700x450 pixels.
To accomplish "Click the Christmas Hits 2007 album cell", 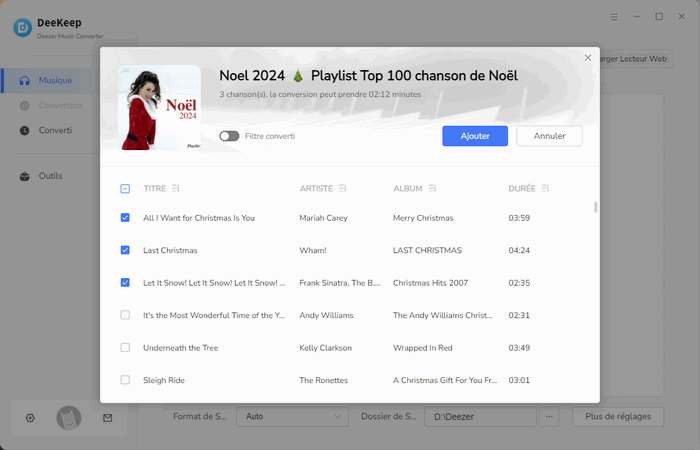I will (430, 283).
